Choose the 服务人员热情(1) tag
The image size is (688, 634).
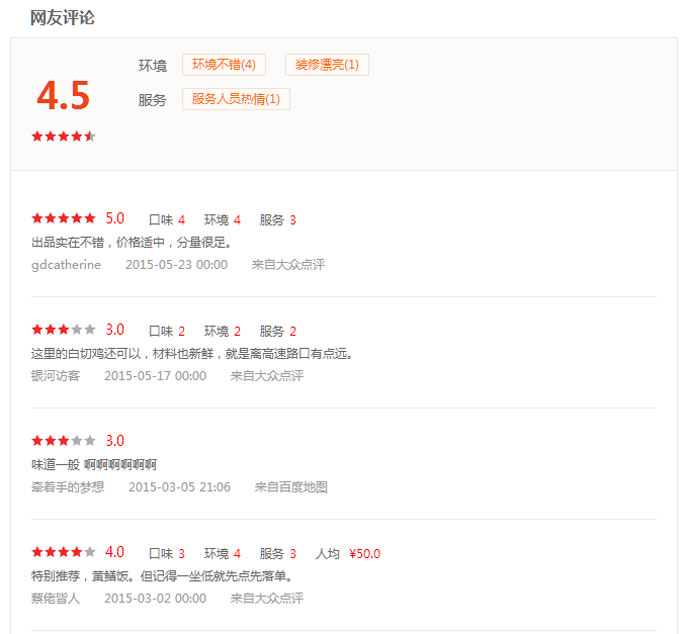pyautogui.click(x=236, y=99)
